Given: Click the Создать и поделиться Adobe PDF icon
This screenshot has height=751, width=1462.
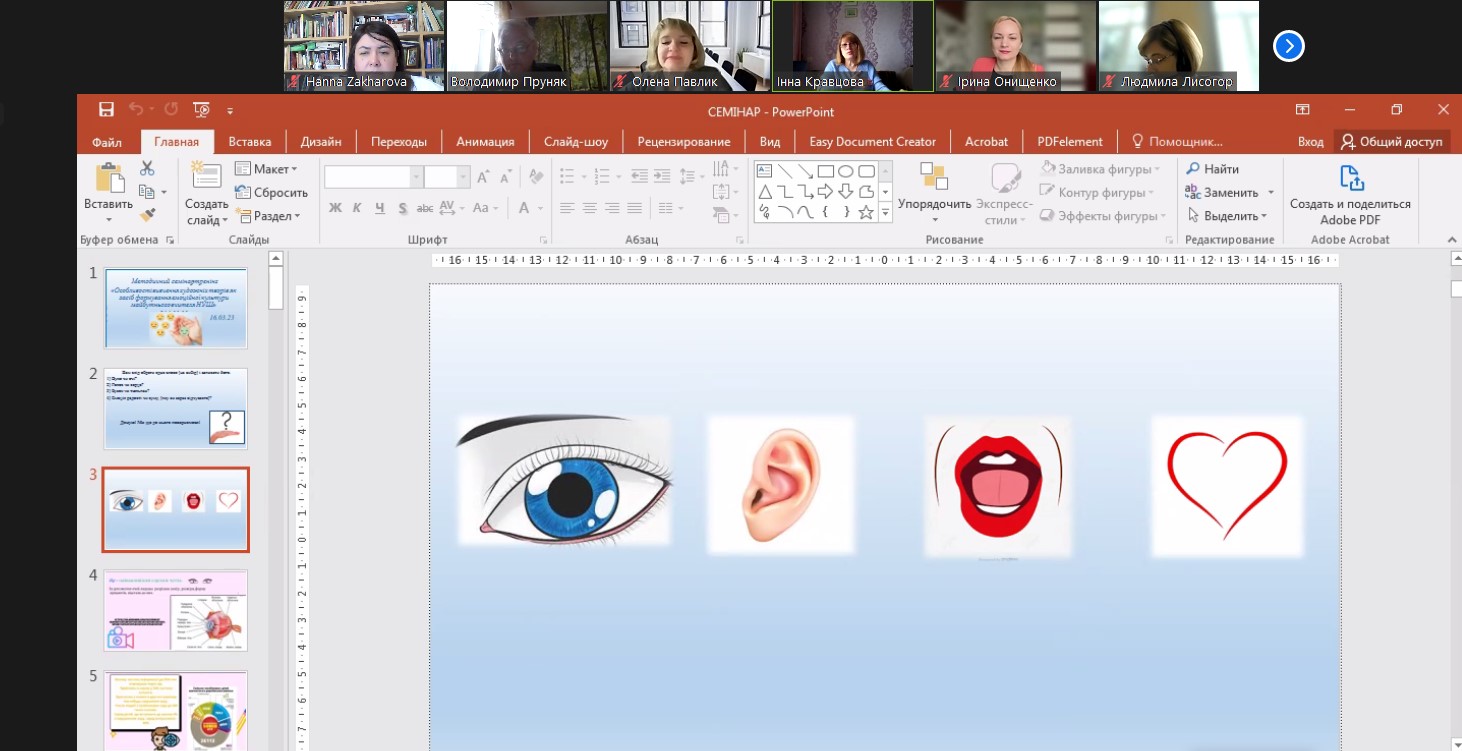Looking at the screenshot, I should click(x=1351, y=178).
